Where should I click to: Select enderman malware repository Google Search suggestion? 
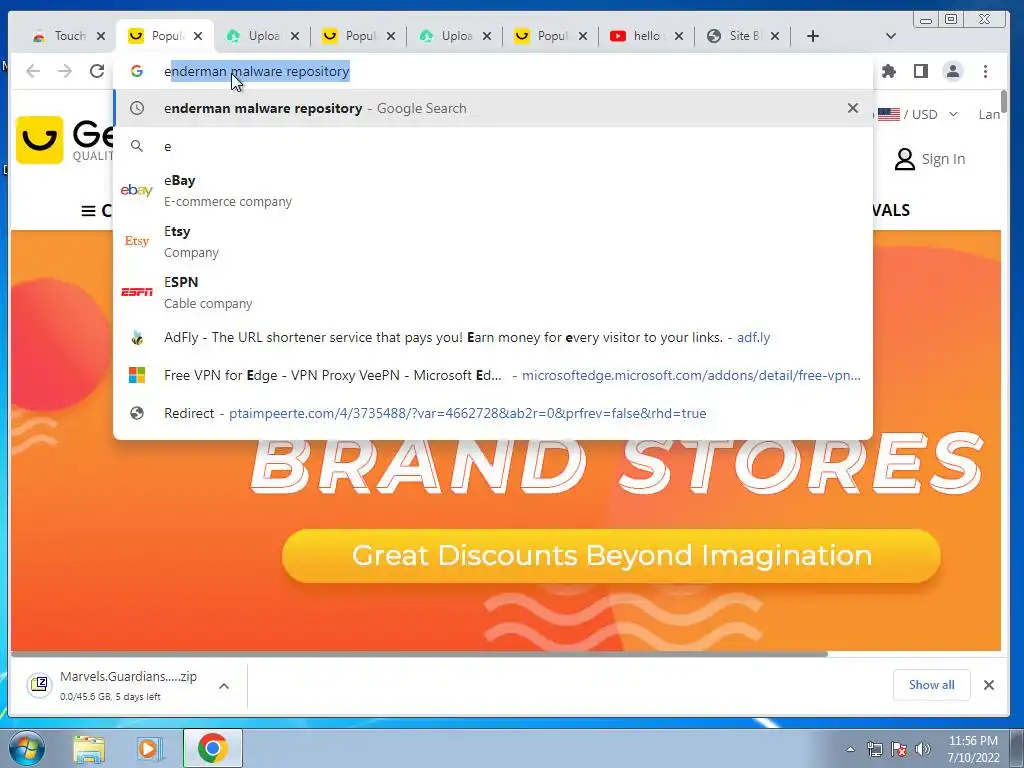[493, 108]
